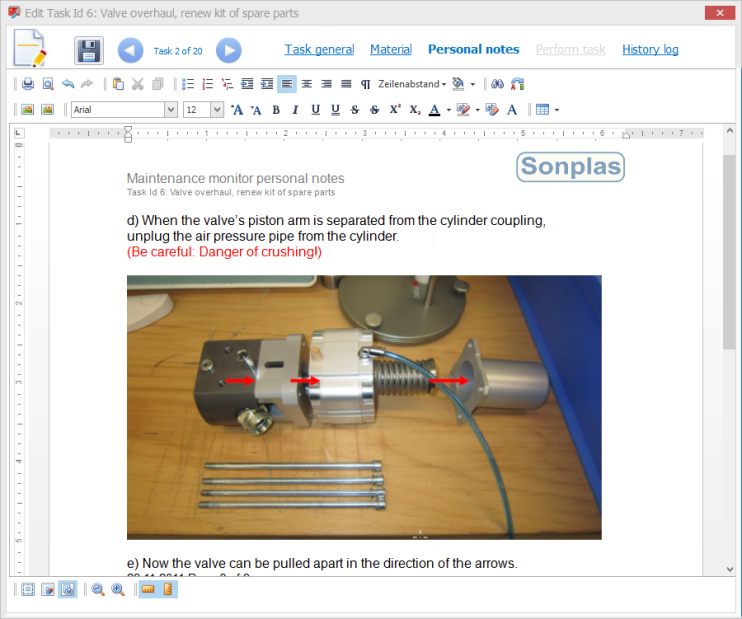The image size is (742, 619).
Task: Go to the previous task arrow
Action: point(131,50)
